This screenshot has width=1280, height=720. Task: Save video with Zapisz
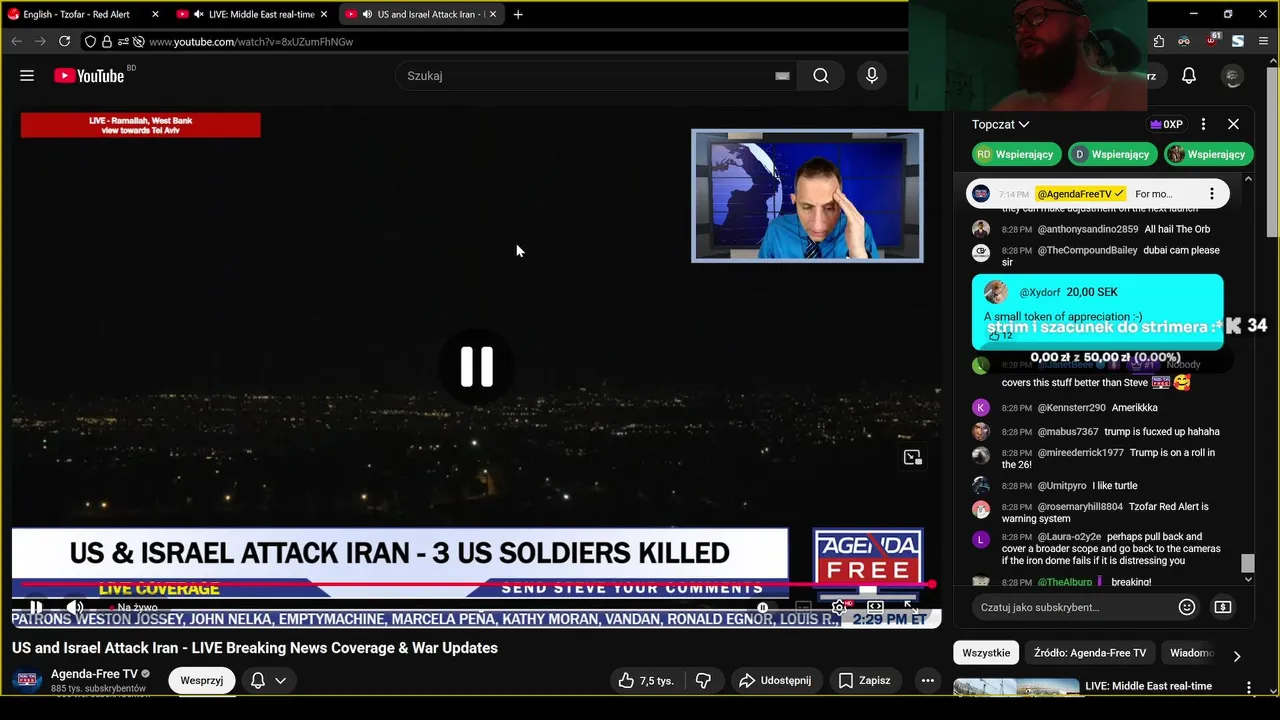tap(864, 680)
